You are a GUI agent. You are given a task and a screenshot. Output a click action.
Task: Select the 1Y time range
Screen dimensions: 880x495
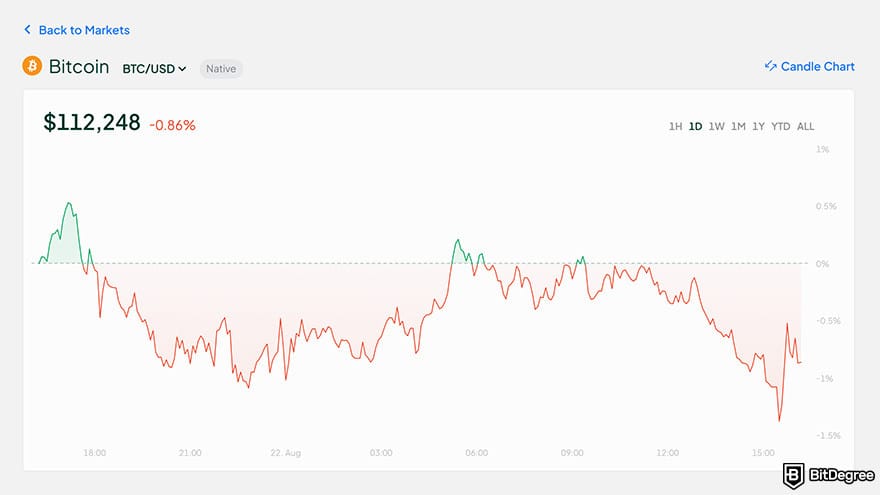point(758,126)
